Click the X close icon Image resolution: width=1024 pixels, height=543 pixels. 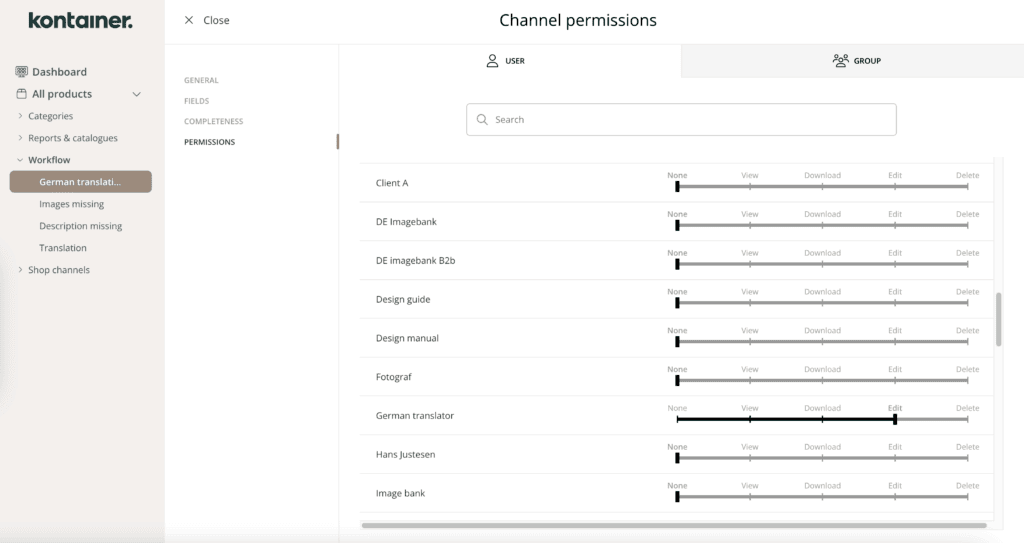[x=189, y=20]
